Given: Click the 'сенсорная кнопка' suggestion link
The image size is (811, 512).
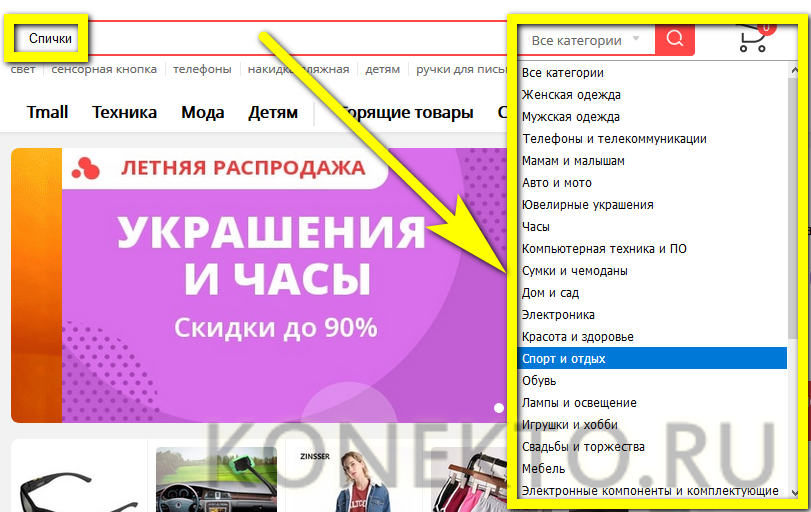Looking at the screenshot, I should 104,70.
